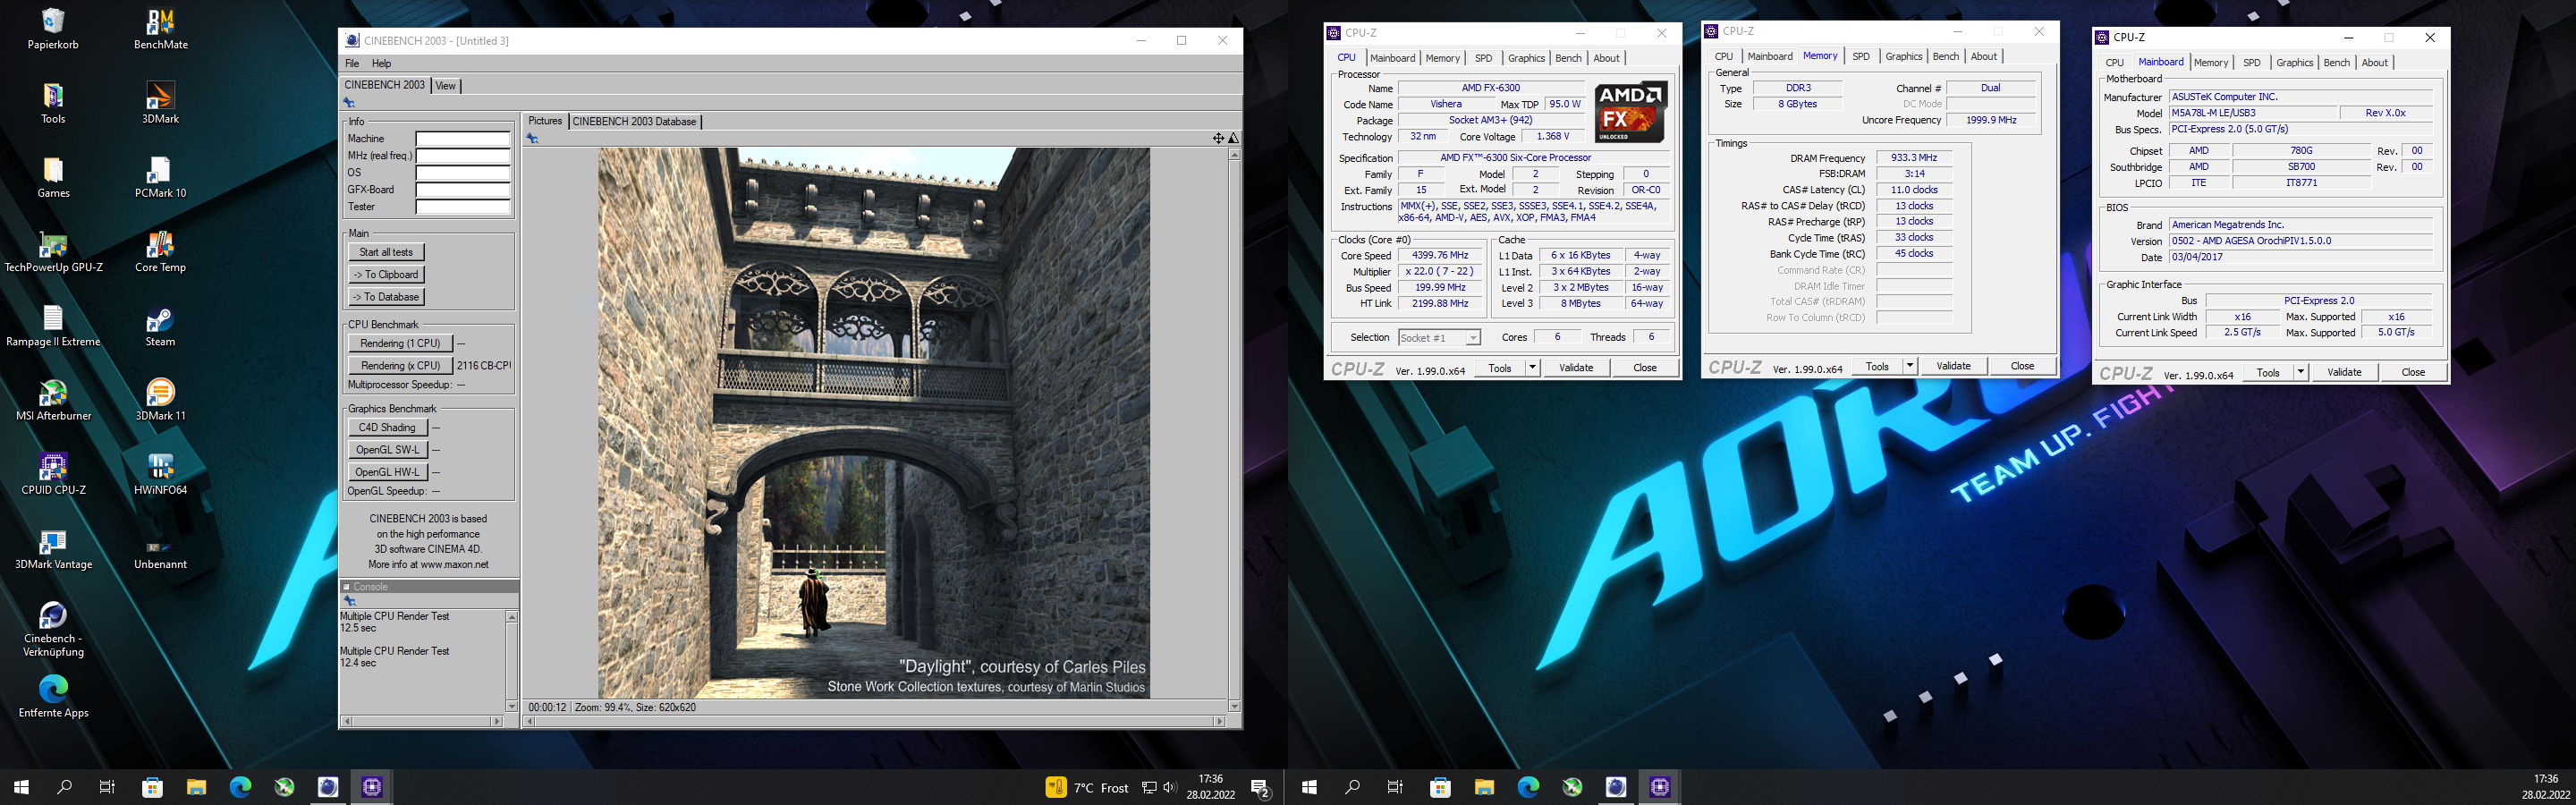This screenshot has height=805, width=2576.
Task: Expand Tools dropdown arrow in Memory CPU-Z
Action: click(x=1909, y=366)
